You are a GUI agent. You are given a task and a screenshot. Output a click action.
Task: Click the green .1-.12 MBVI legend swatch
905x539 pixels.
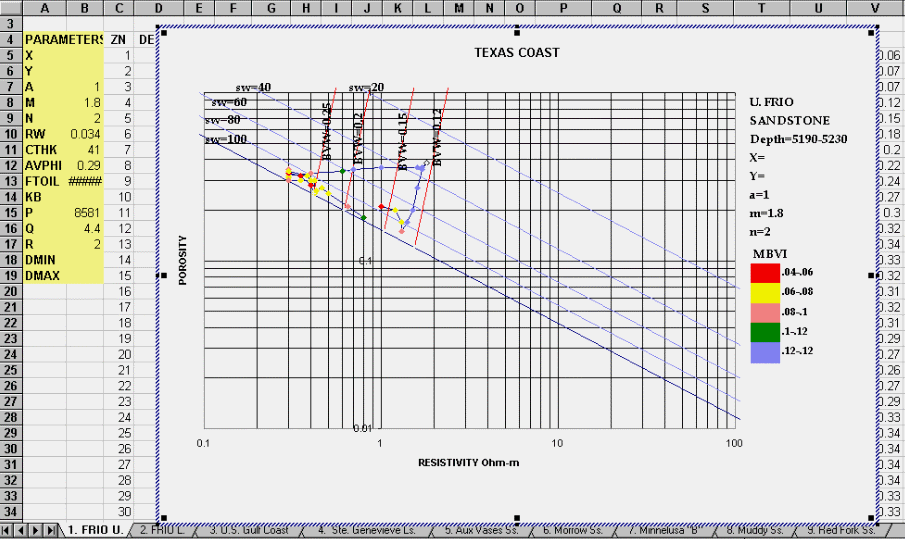763,331
